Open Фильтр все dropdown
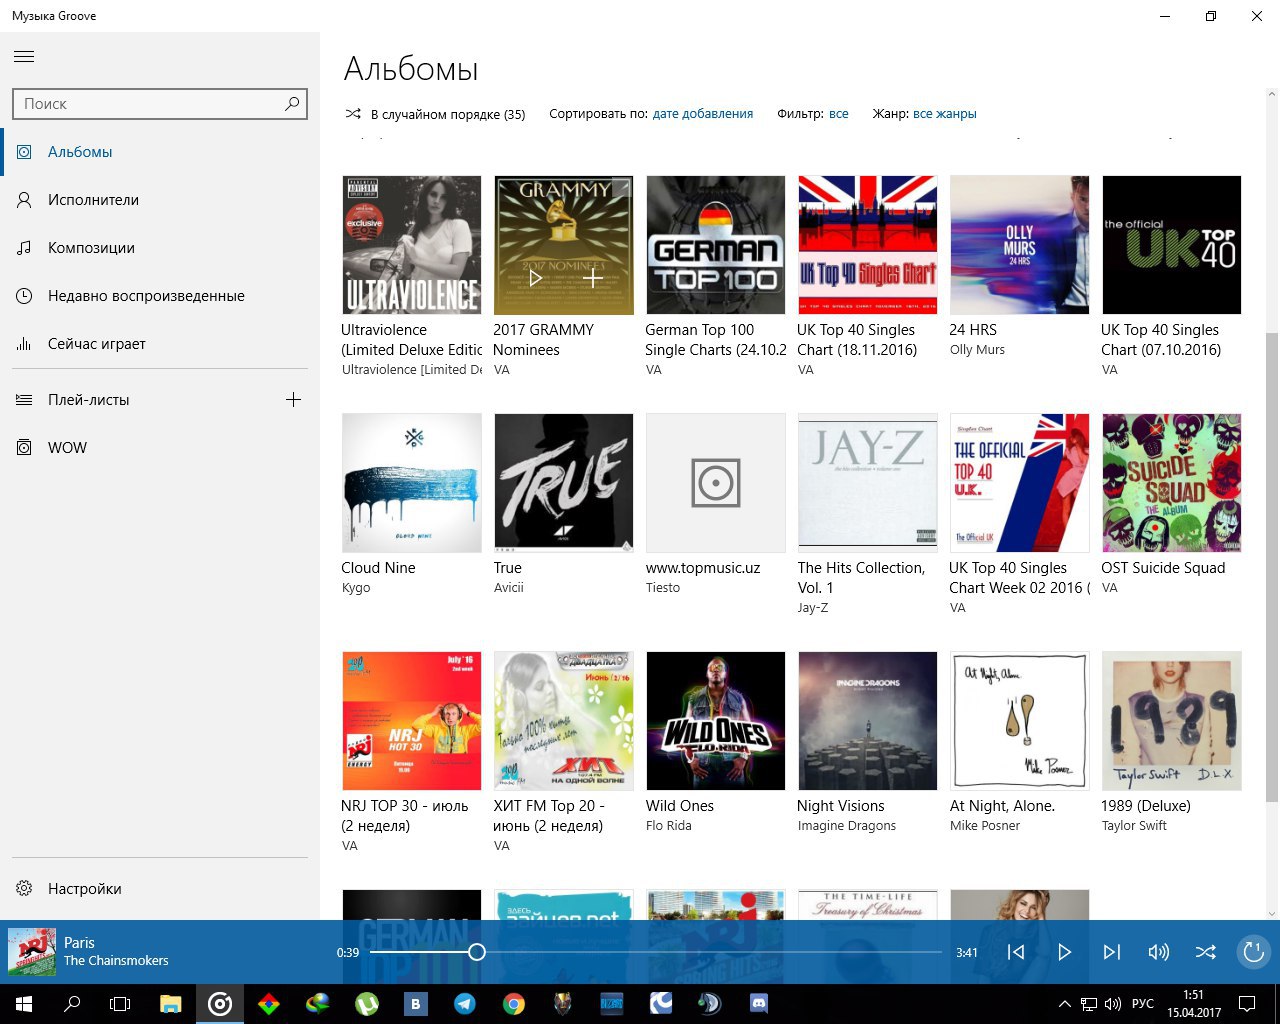Image resolution: width=1280 pixels, height=1024 pixels. pos(838,114)
